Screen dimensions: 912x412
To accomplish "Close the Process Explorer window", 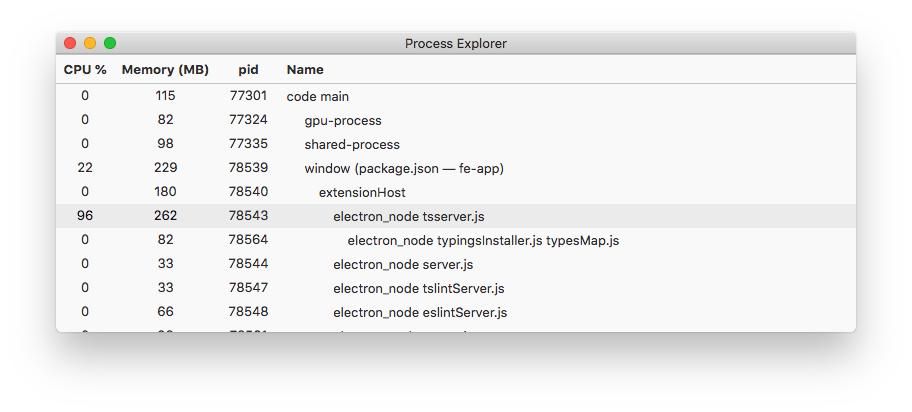I will click(x=70, y=43).
